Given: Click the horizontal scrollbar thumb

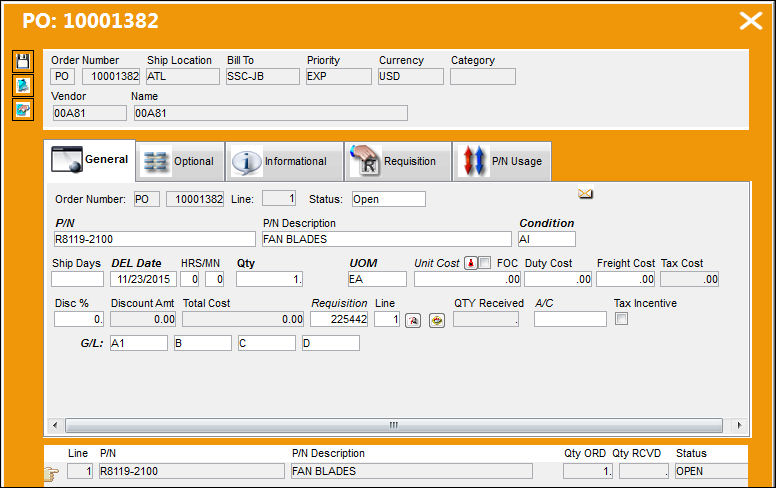Looking at the screenshot, I should (393, 425).
